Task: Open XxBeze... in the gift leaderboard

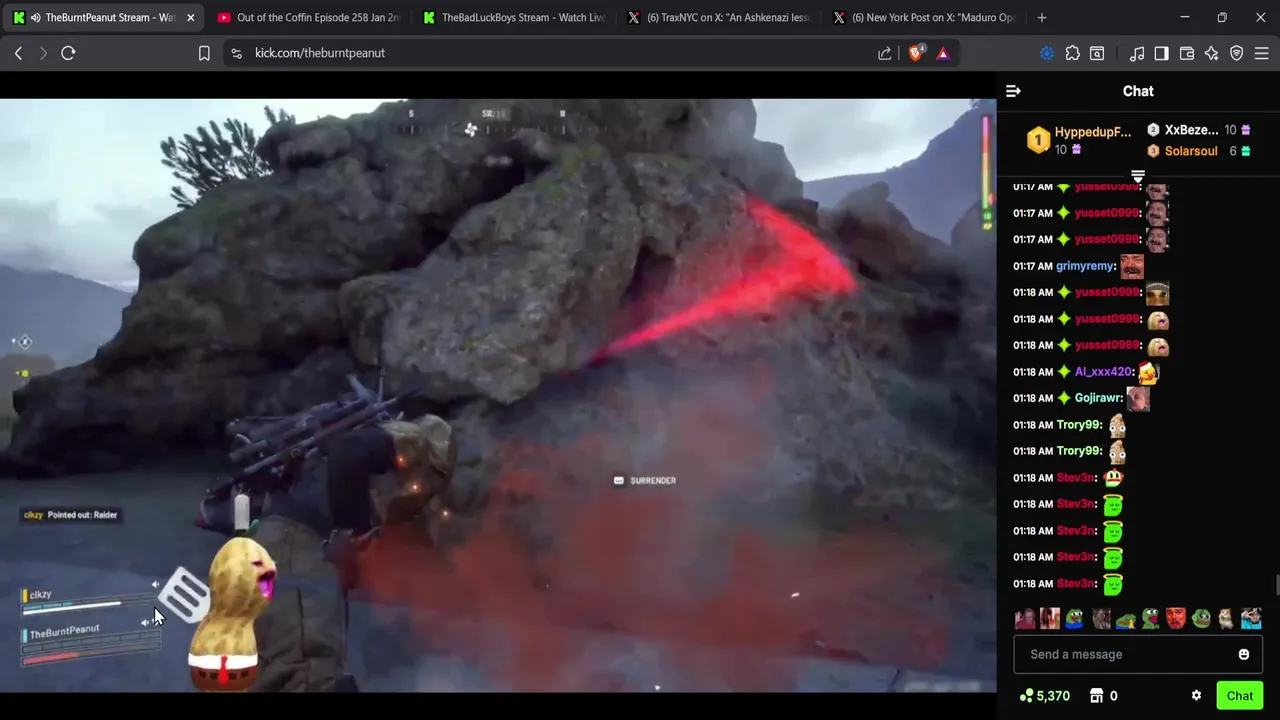Action: (1191, 130)
